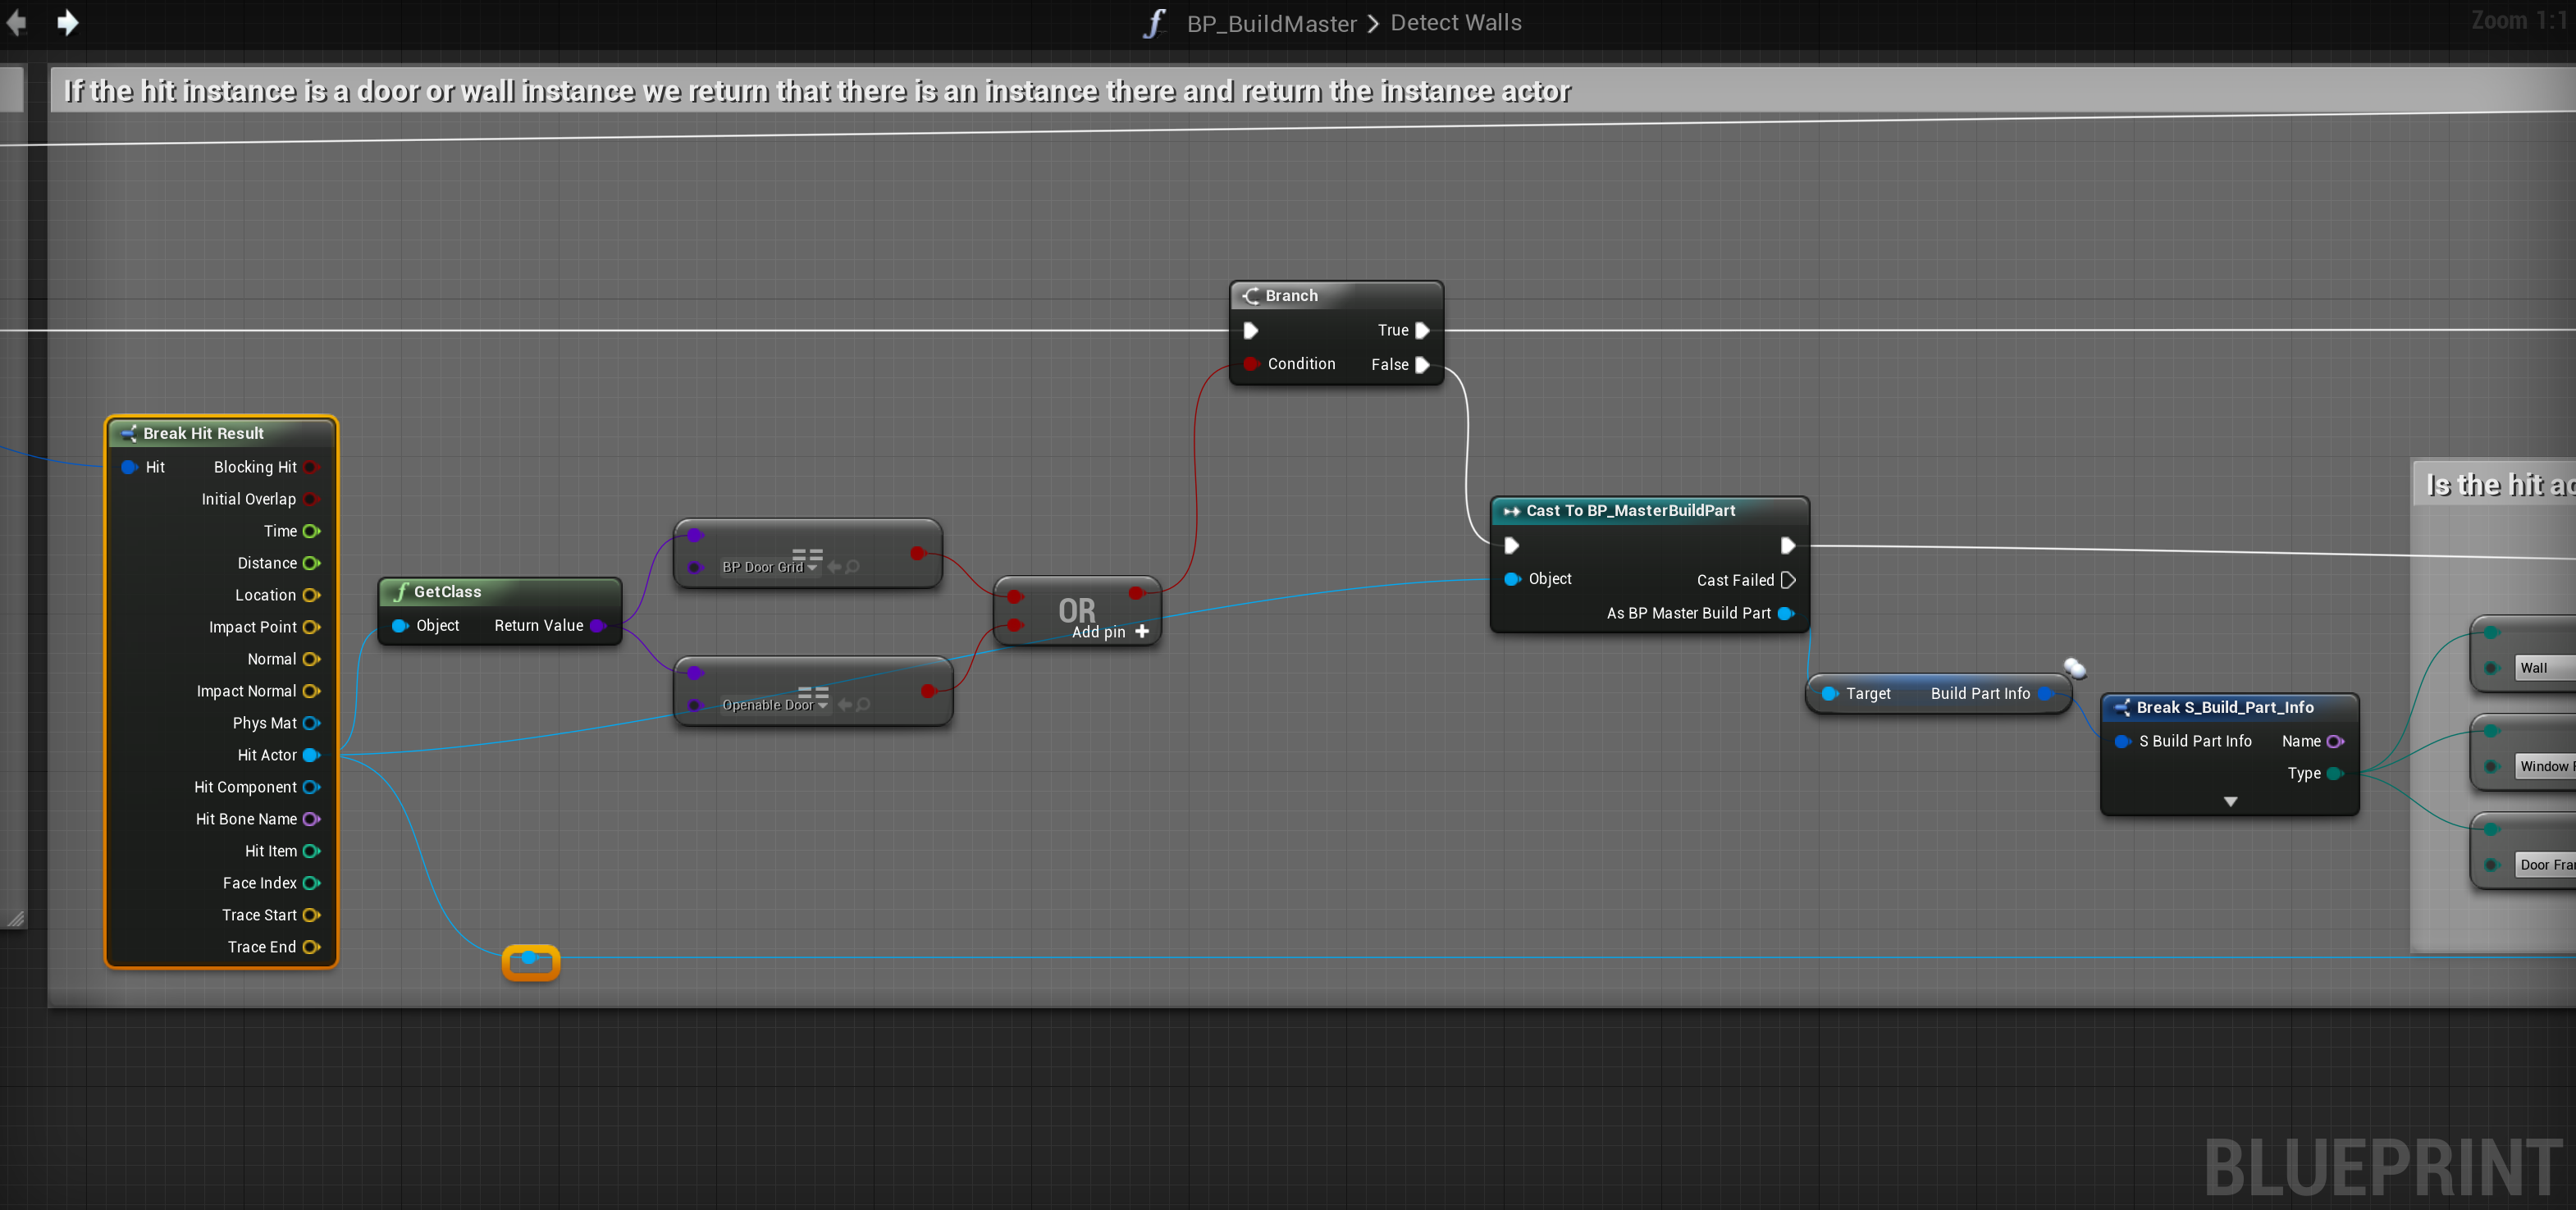
Task: Click the Add pin plus icon on OR node
Action: tap(1142, 631)
